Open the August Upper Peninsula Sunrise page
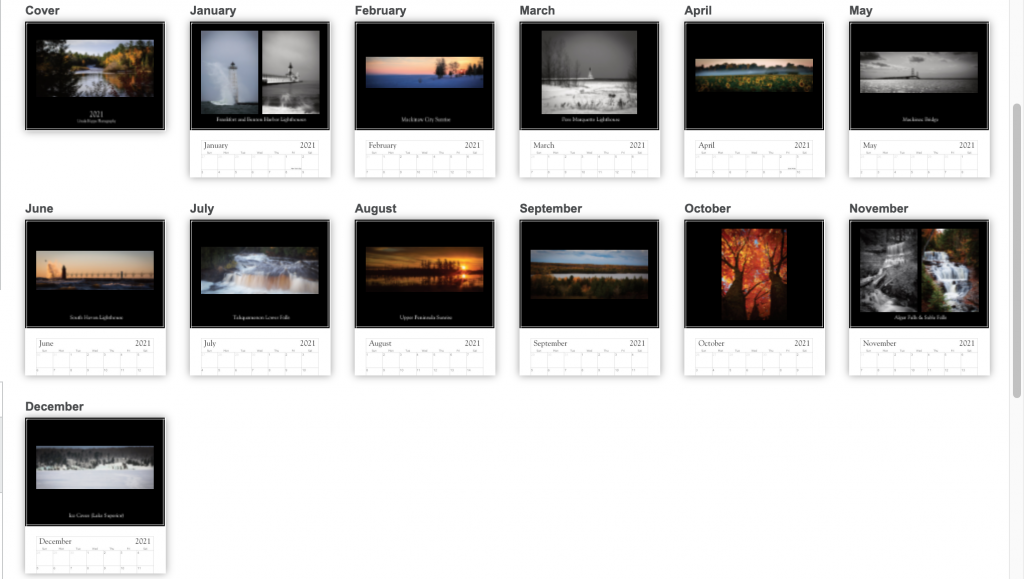Image resolution: width=1024 pixels, height=579 pixels. click(424, 273)
